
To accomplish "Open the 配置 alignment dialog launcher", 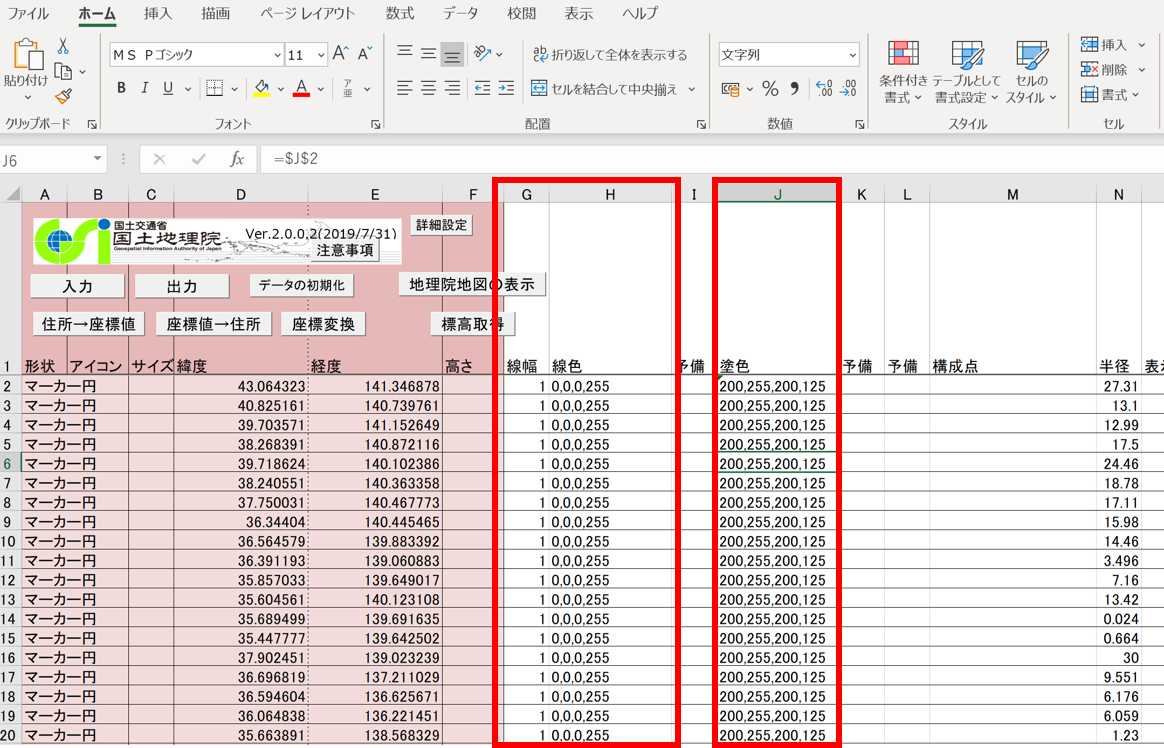I will (701, 125).
